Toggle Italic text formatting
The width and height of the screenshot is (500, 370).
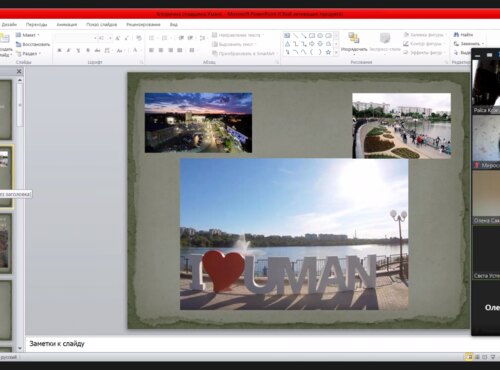click(x=68, y=50)
